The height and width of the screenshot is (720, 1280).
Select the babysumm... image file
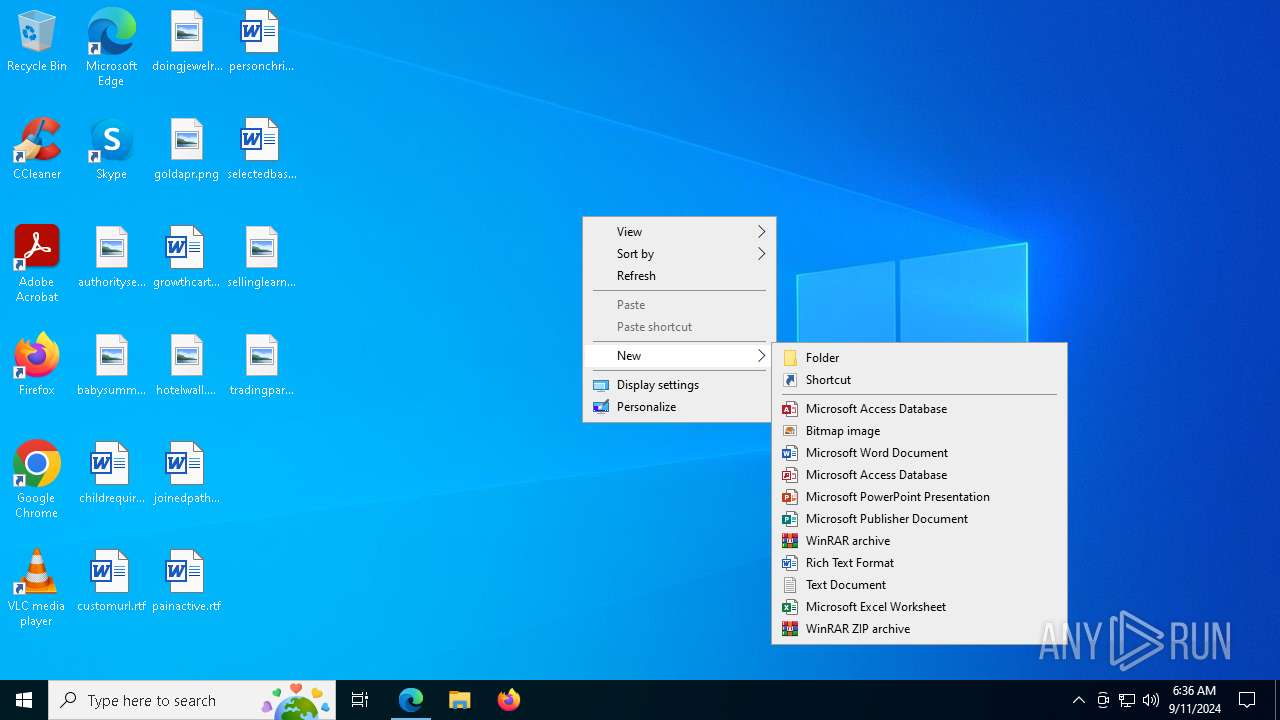point(111,366)
